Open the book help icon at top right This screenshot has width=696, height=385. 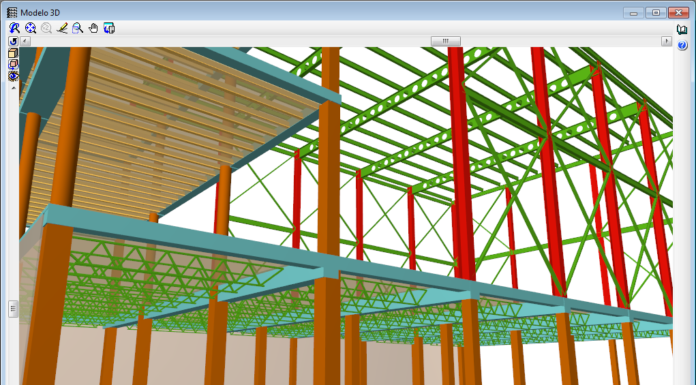coord(682,30)
